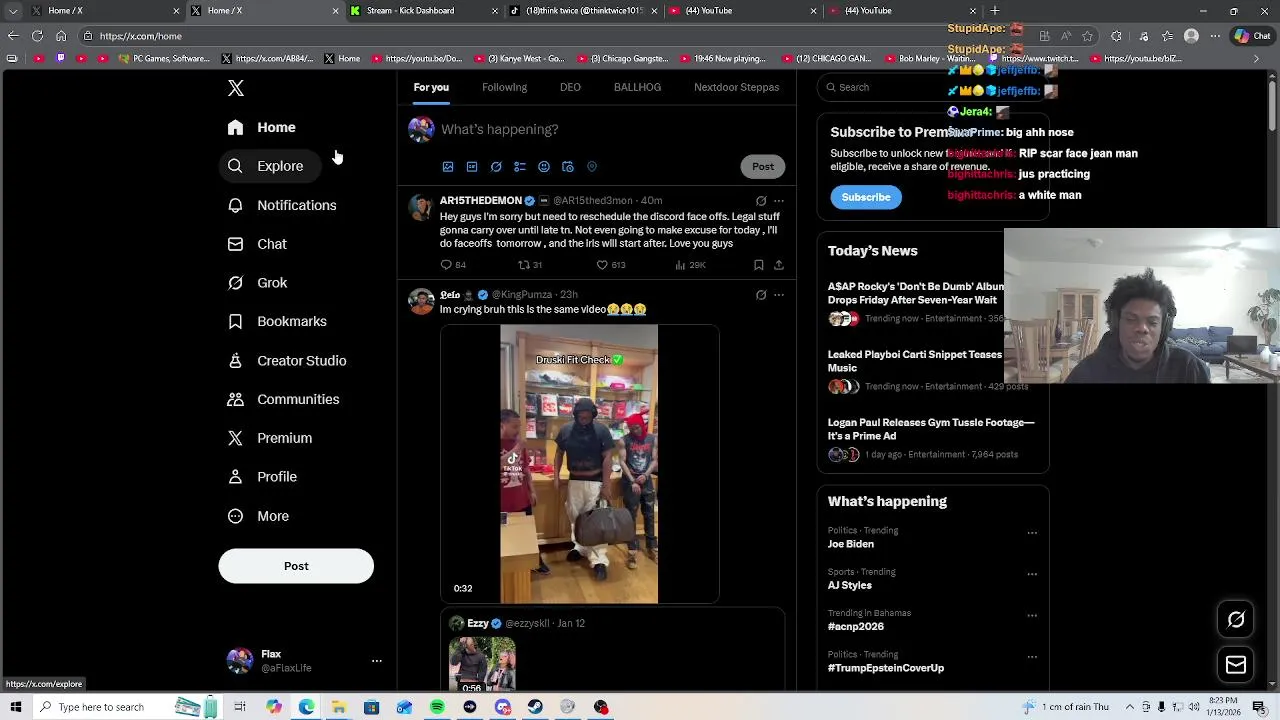Add GIF icon in composer
This screenshot has height=720, width=1280.
tap(472, 167)
